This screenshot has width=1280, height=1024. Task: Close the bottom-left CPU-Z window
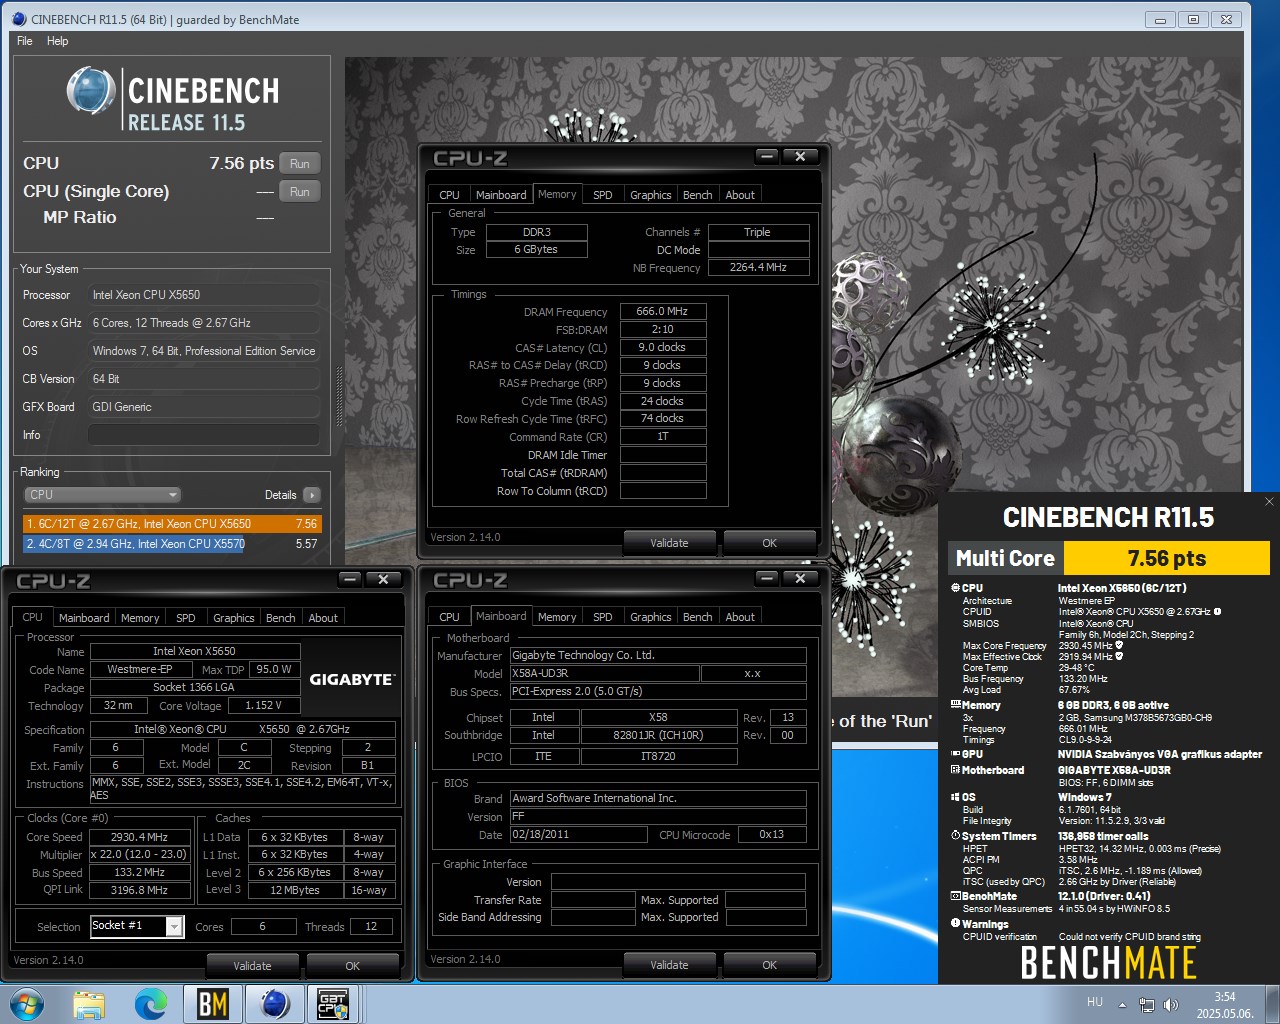(x=383, y=579)
